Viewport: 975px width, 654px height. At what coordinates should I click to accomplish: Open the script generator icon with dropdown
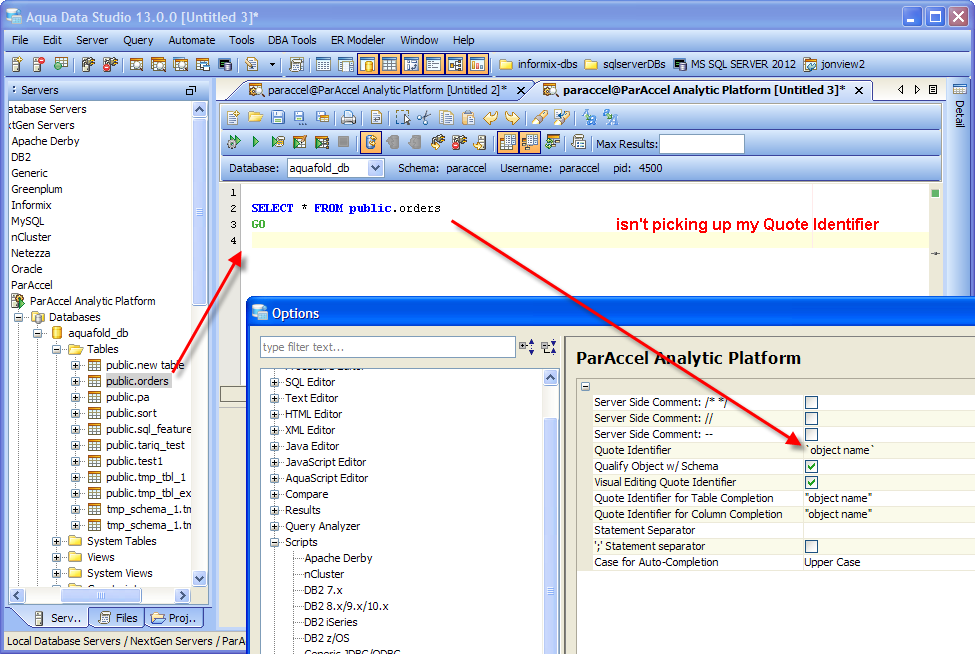[252, 64]
